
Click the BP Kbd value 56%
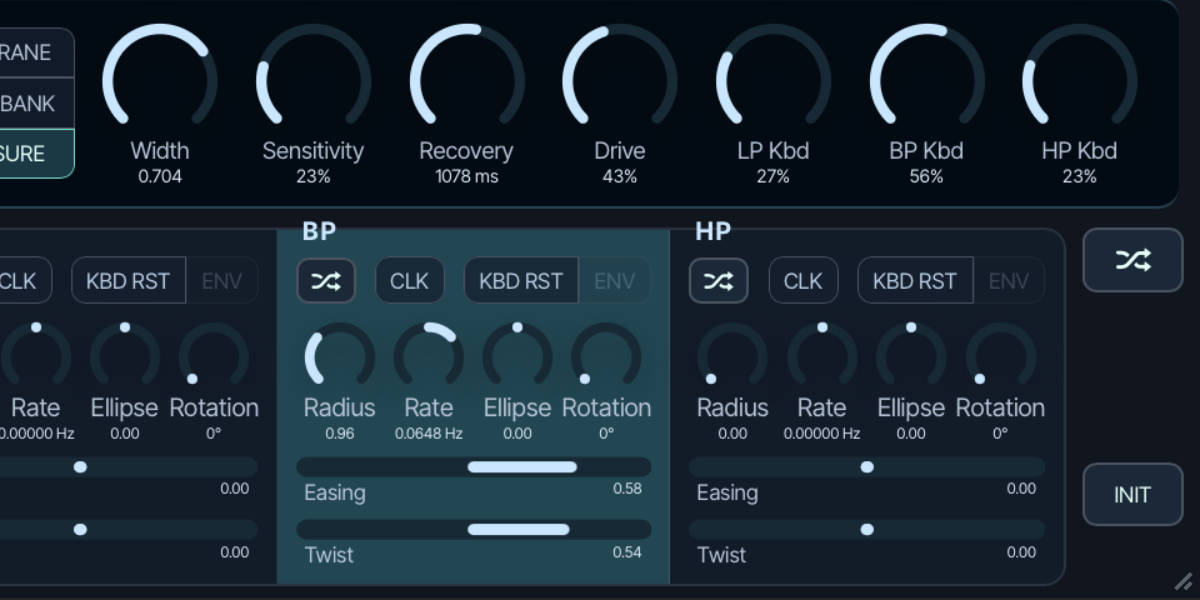(926, 177)
